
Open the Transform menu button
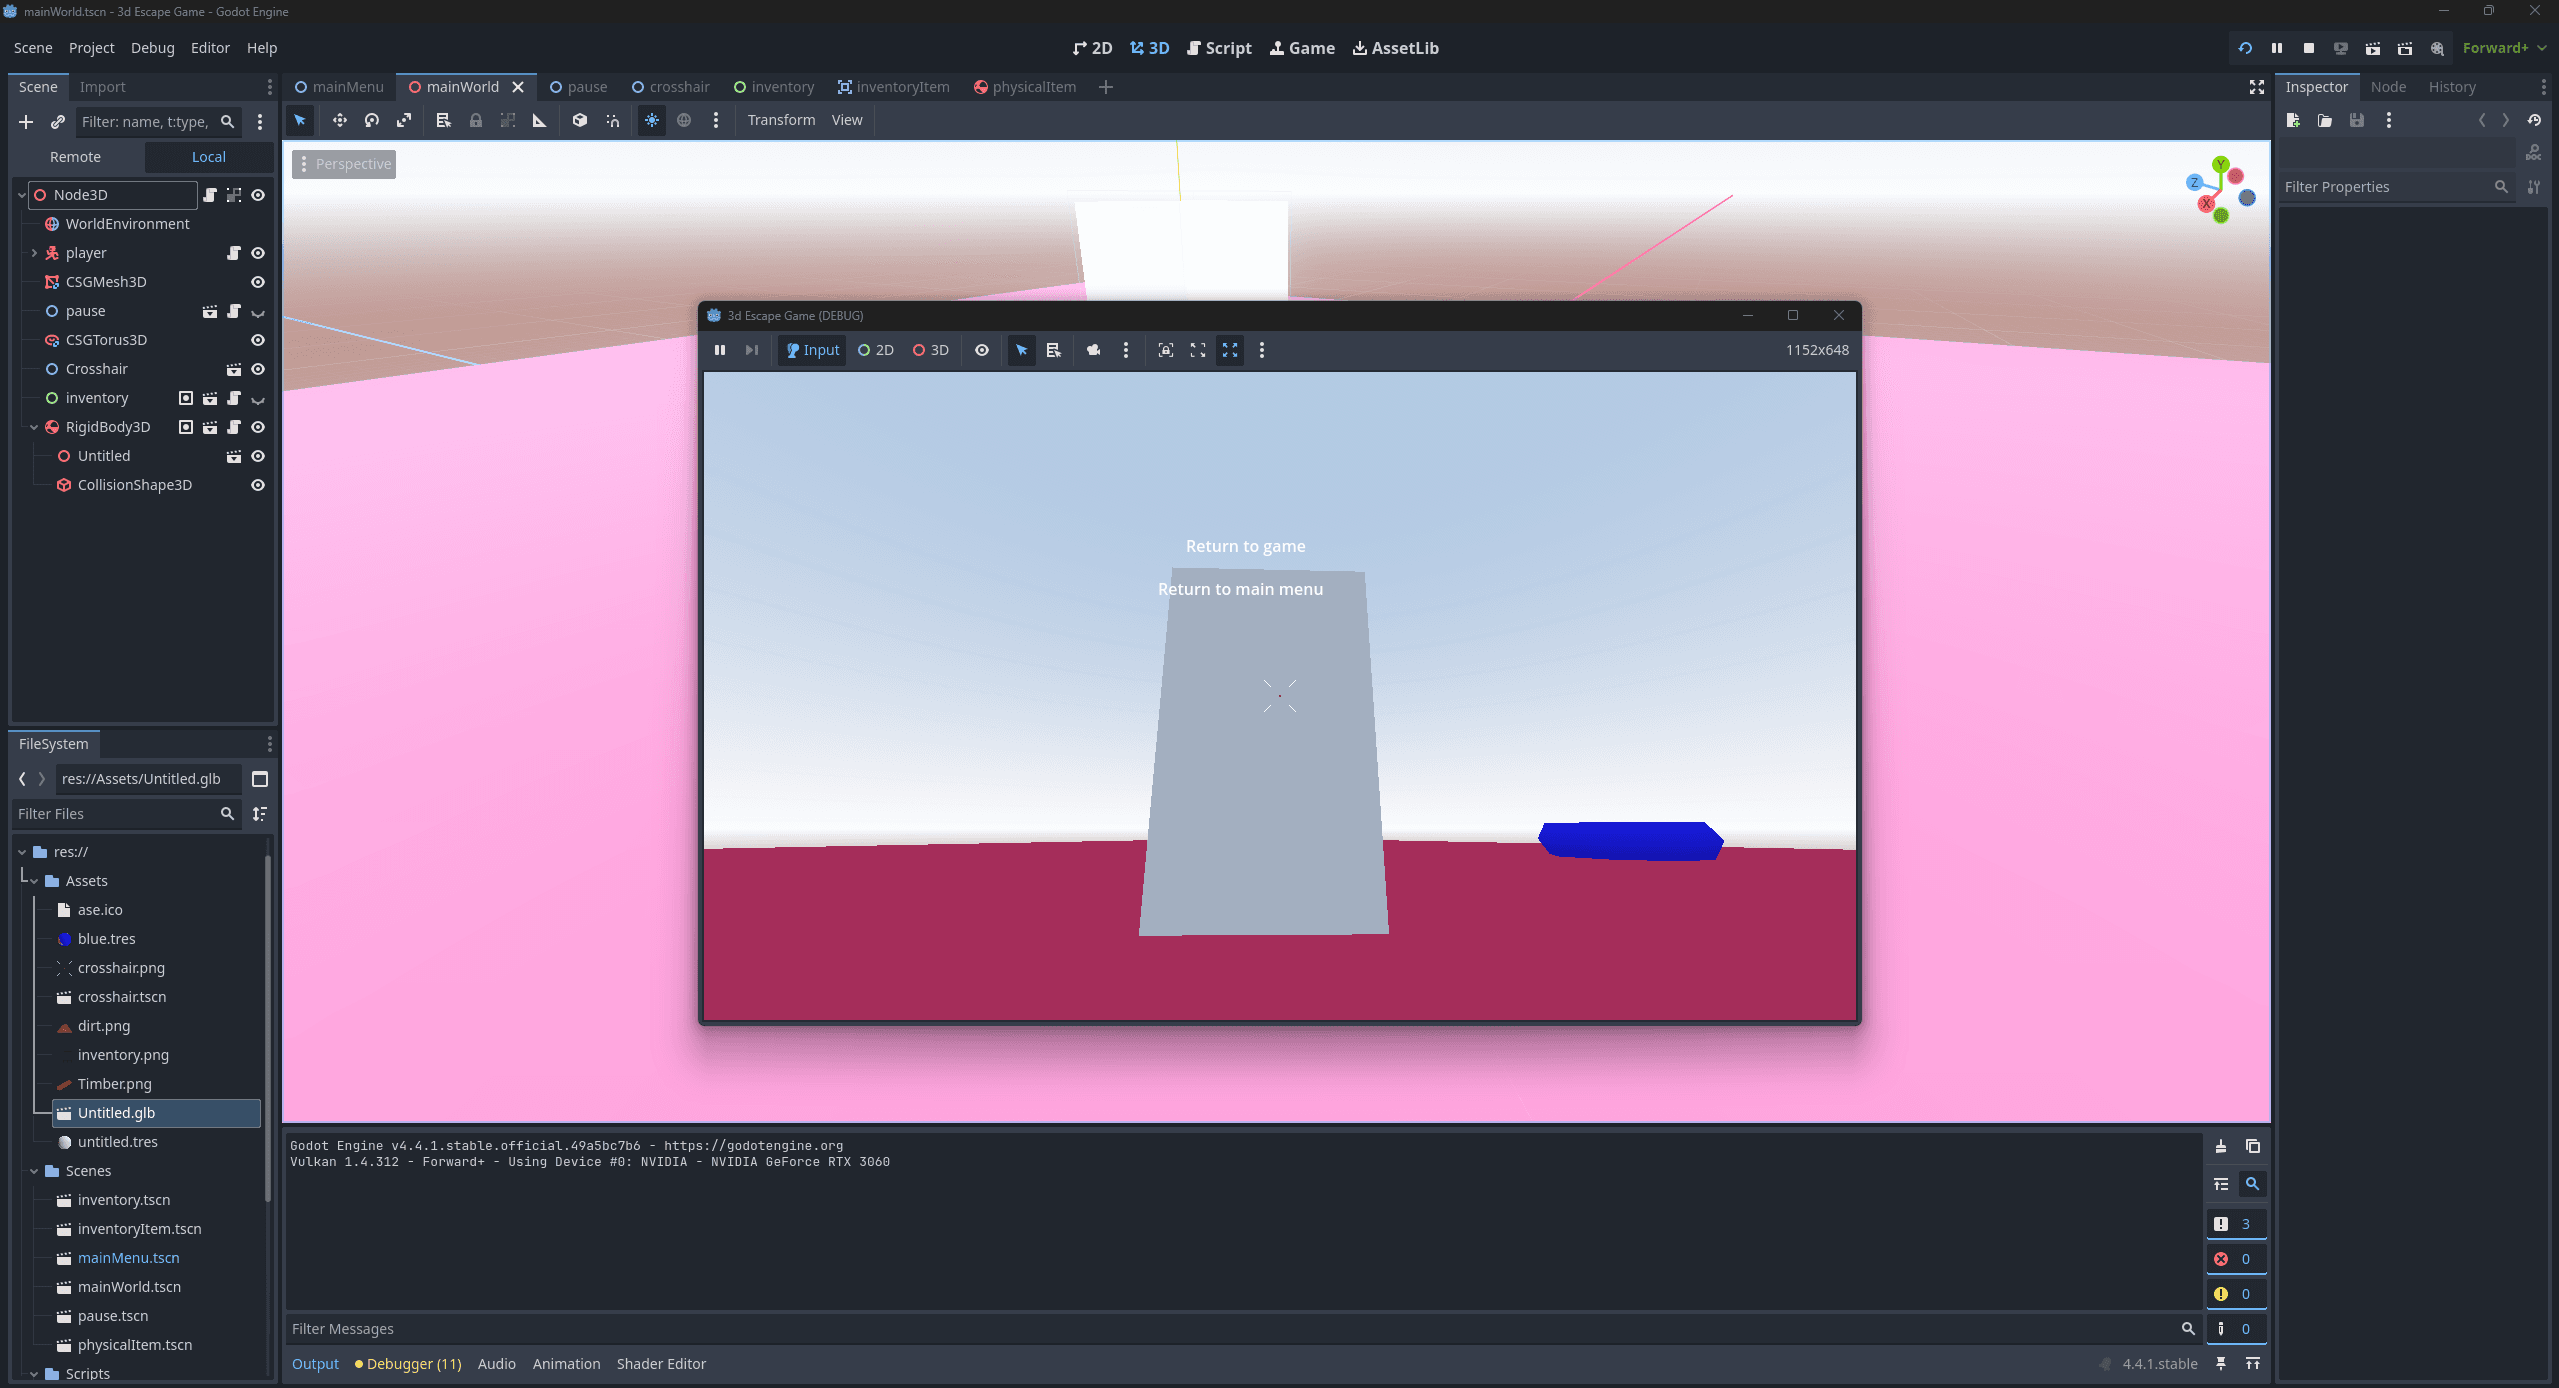tap(781, 120)
